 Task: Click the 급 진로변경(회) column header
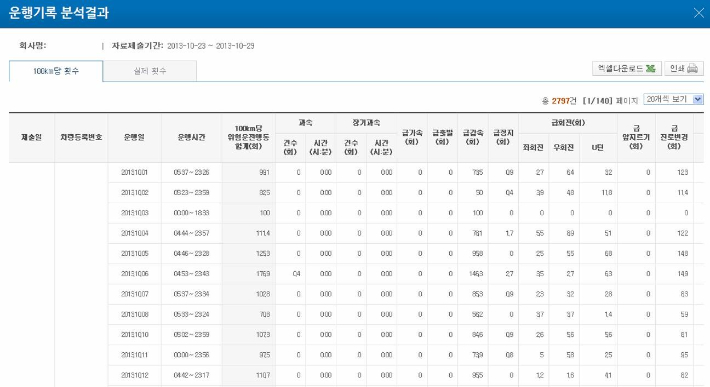click(674, 137)
